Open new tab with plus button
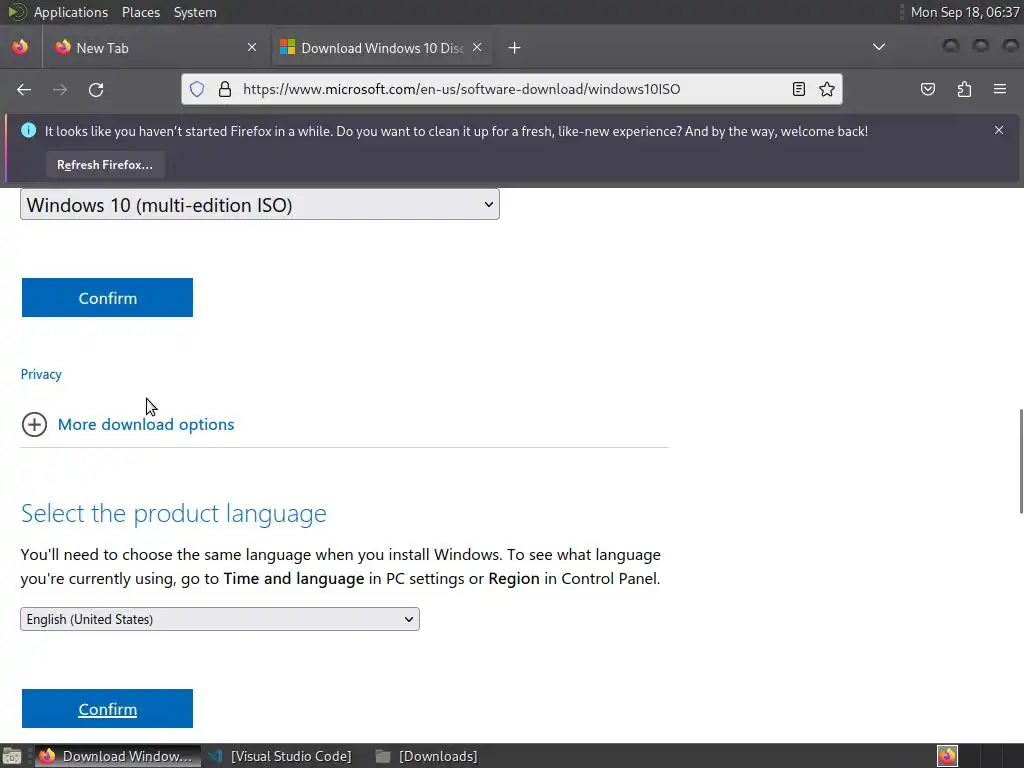Image resolution: width=1024 pixels, height=768 pixels. click(x=515, y=48)
